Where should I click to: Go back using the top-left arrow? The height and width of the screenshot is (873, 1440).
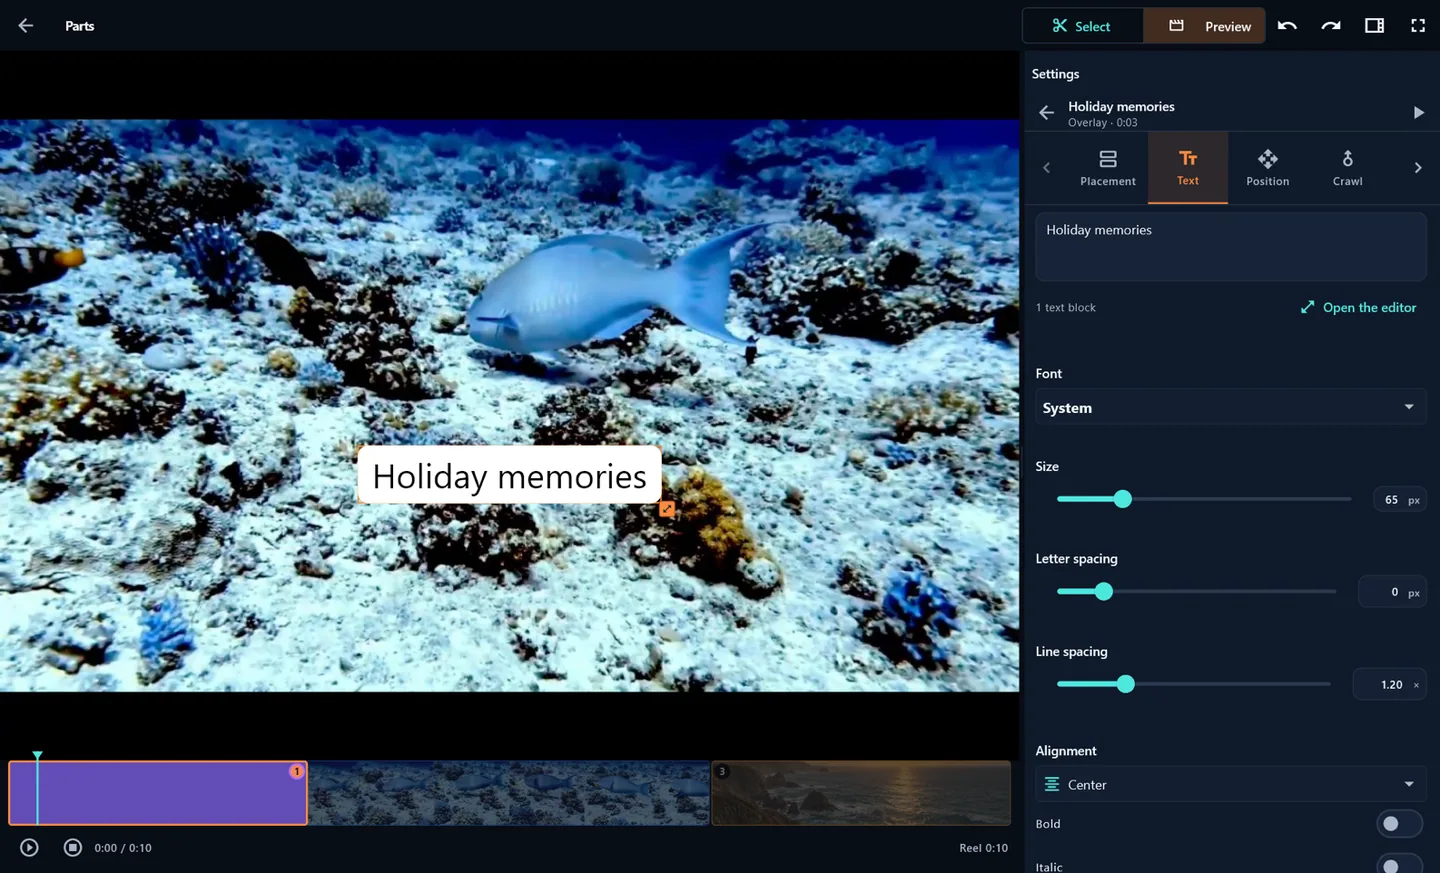pyautogui.click(x=26, y=26)
